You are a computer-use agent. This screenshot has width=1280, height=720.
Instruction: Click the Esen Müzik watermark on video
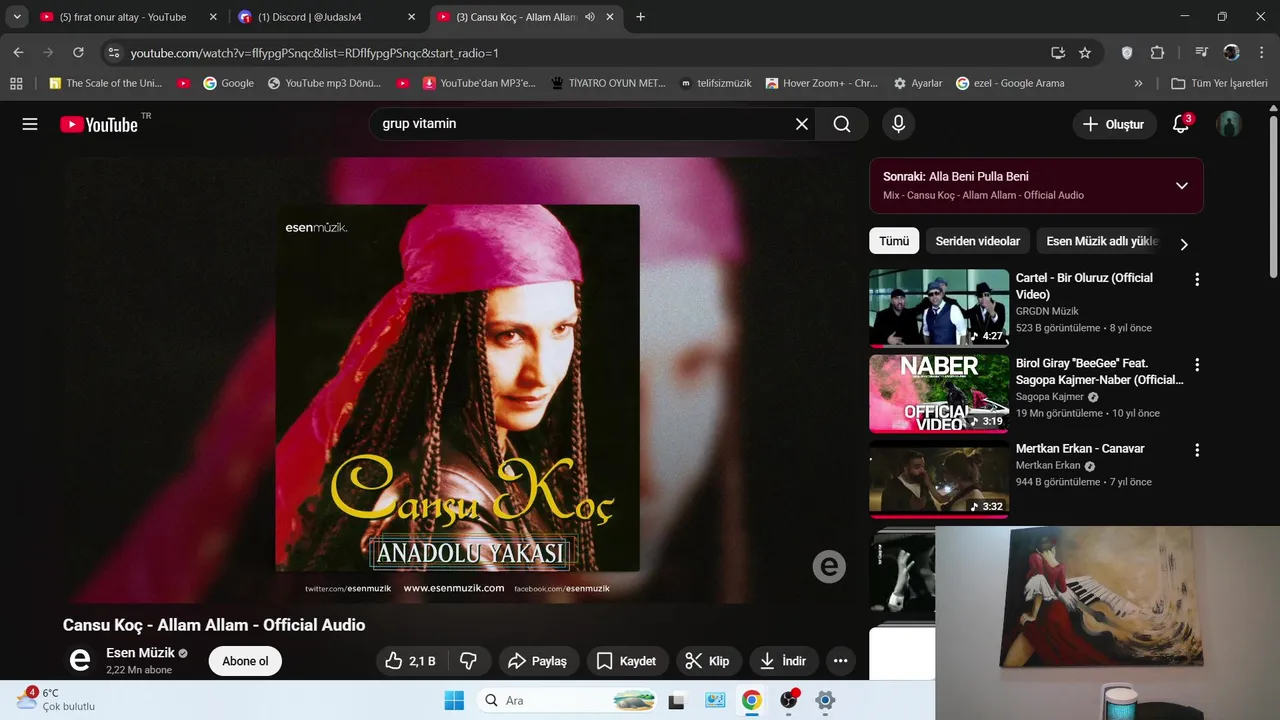(x=829, y=567)
